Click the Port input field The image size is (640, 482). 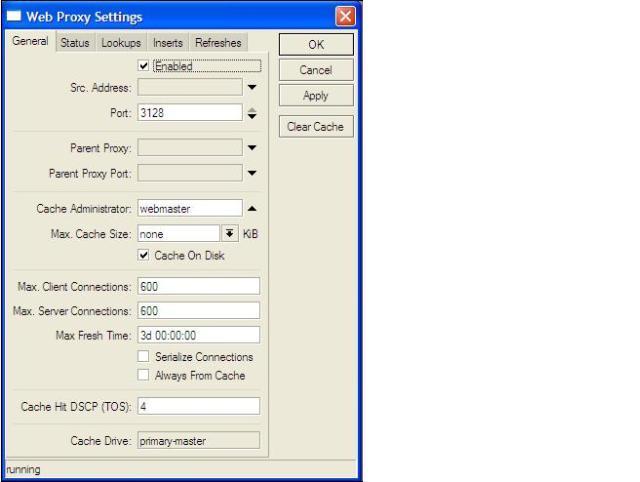tap(190, 113)
